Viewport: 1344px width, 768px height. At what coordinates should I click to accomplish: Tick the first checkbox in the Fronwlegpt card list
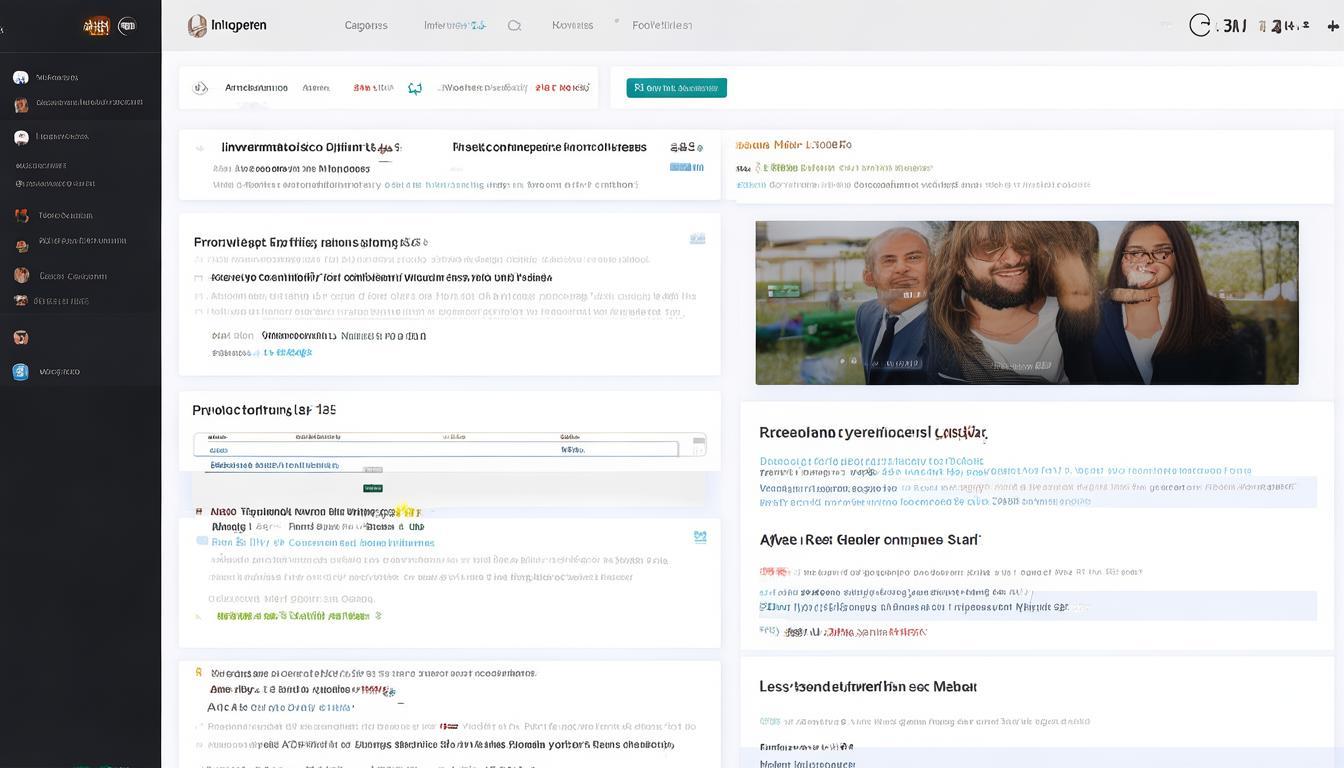click(x=198, y=278)
